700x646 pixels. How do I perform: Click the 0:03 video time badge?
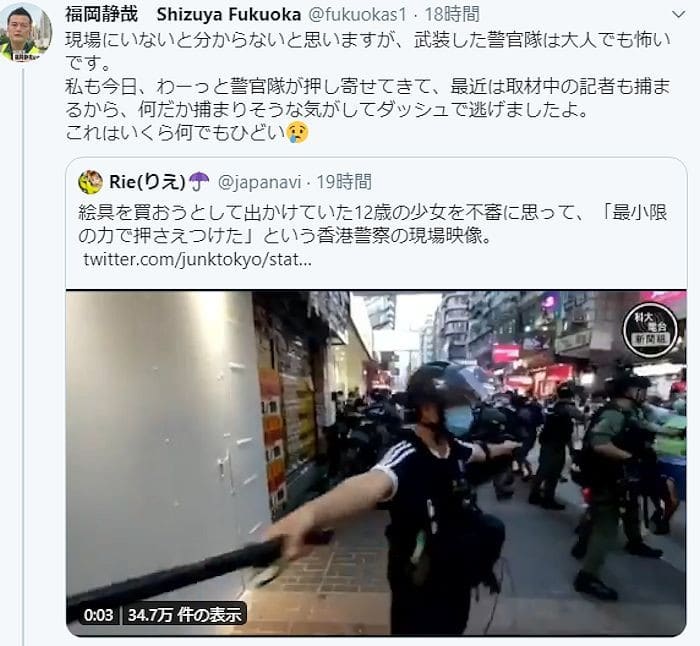coord(99,615)
